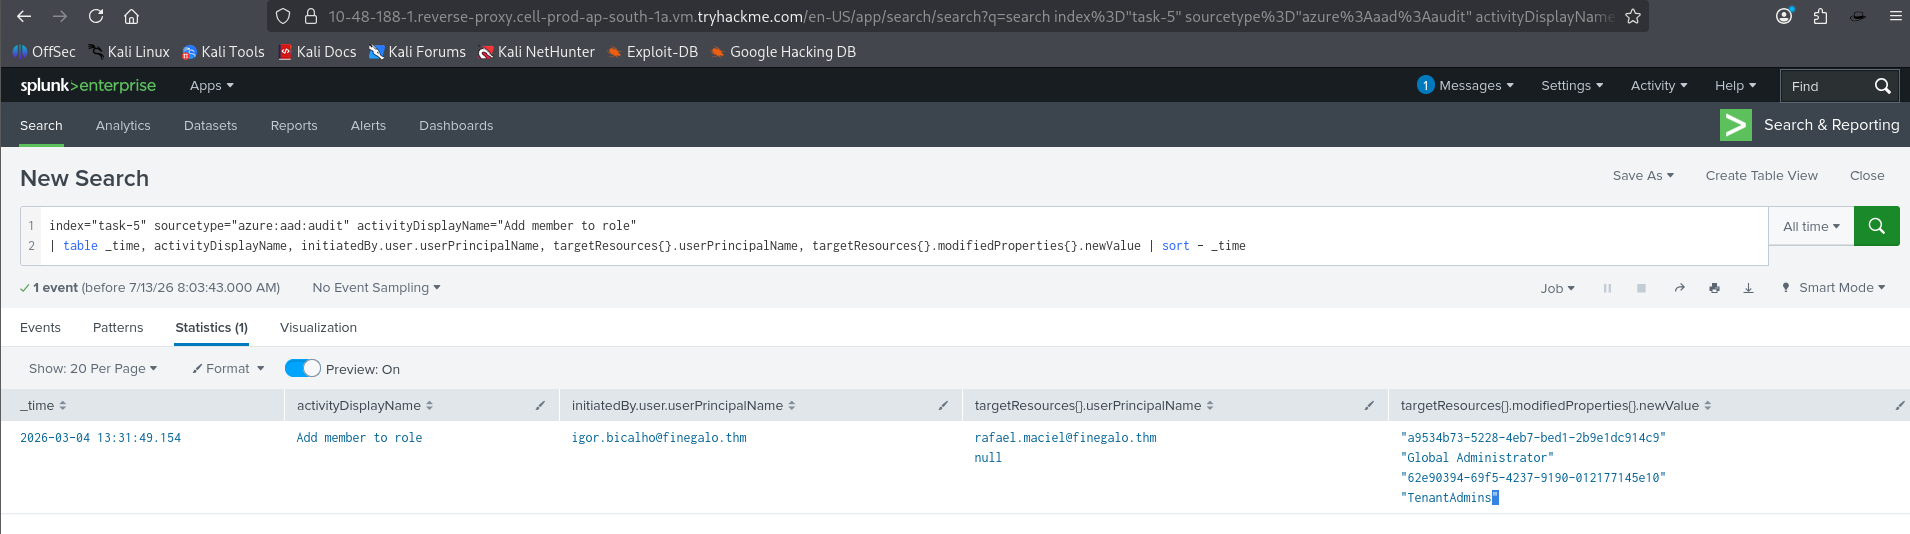Bookmark this page with the star icon
The width and height of the screenshot is (1910, 534).
tap(1633, 16)
